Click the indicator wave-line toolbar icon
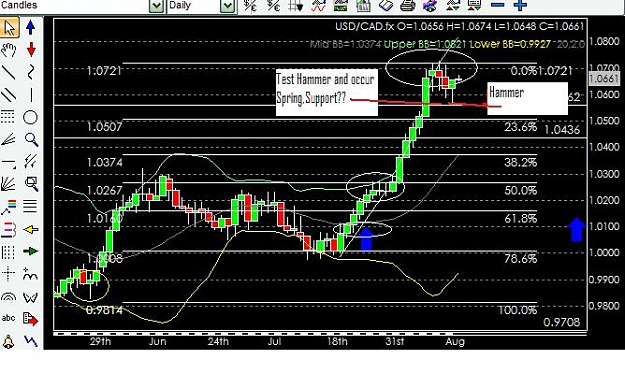 coord(318,5)
